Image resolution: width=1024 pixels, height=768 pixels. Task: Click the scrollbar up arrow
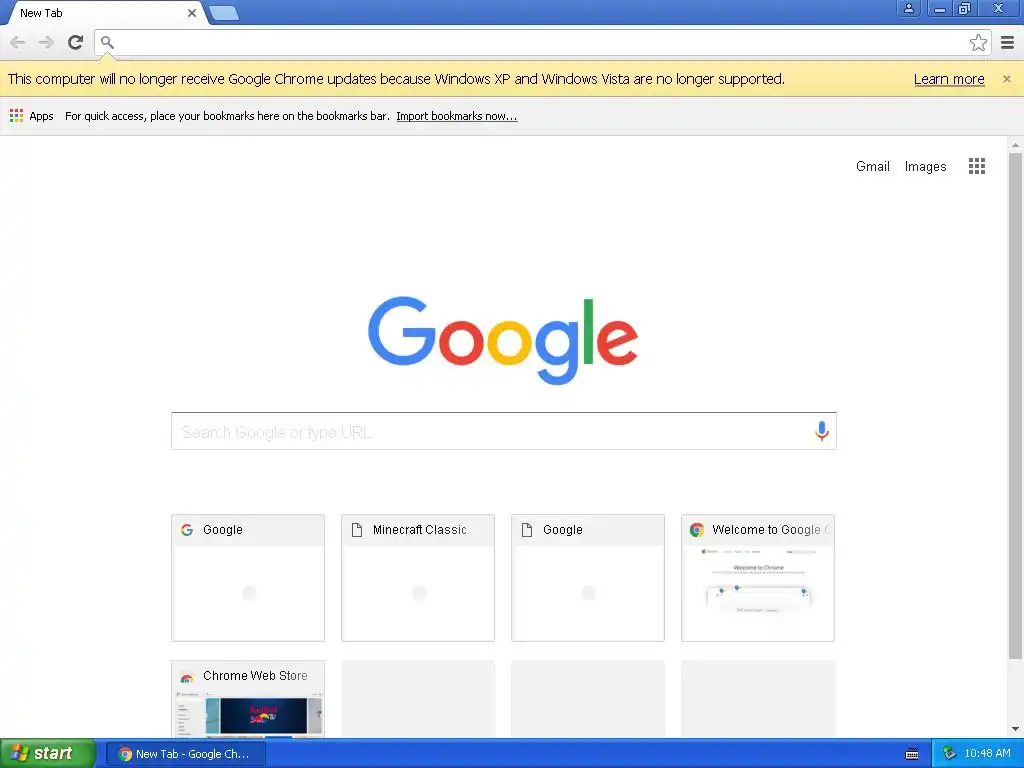pos(1015,145)
